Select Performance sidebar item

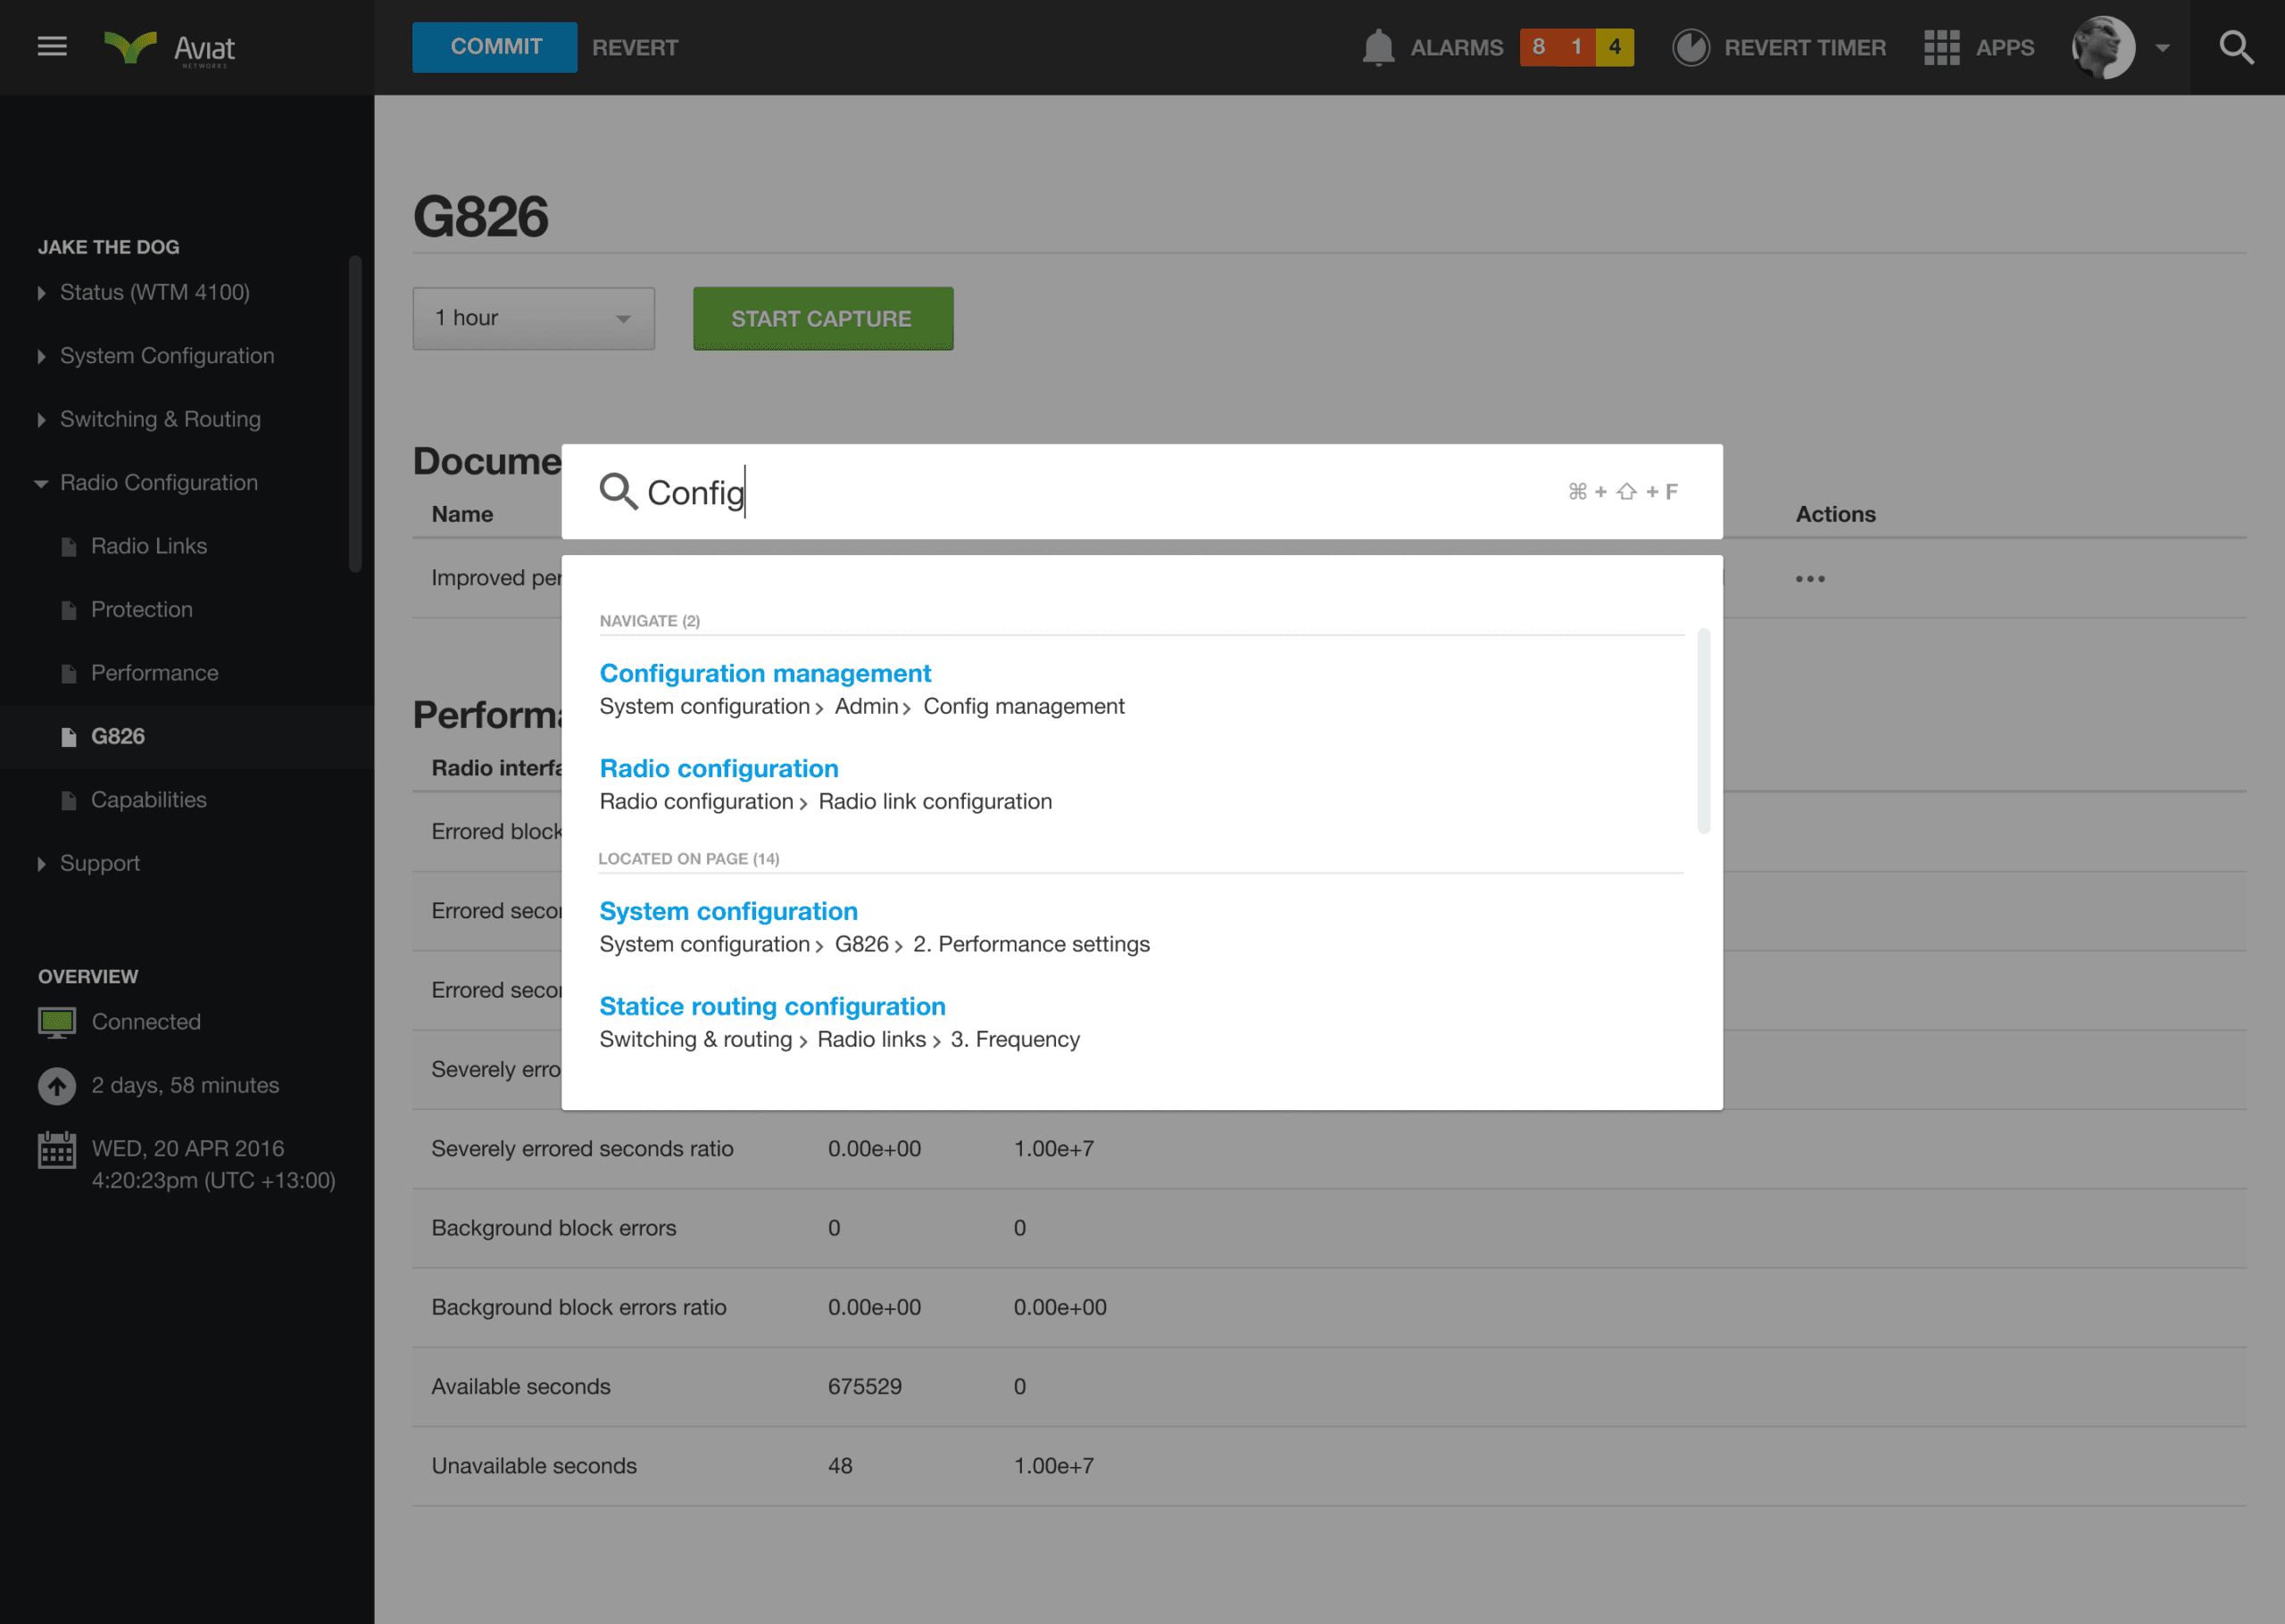tap(154, 673)
